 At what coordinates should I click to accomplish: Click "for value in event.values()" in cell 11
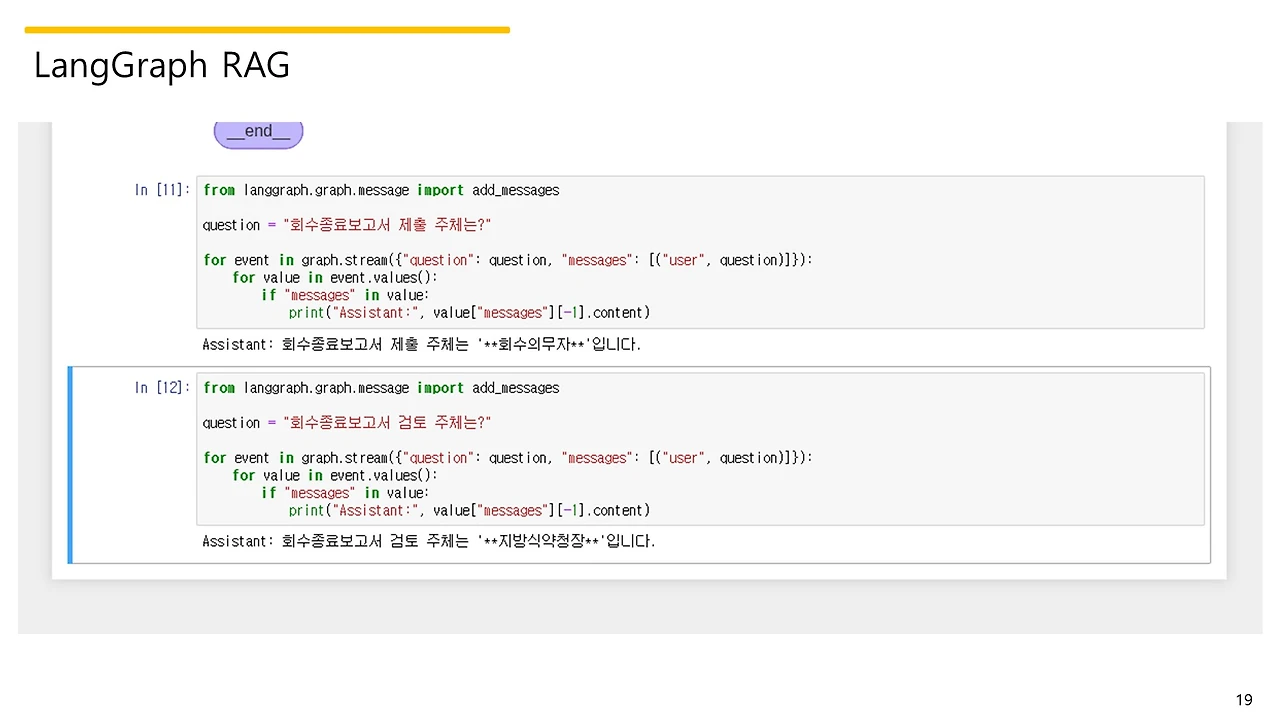click(335, 278)
